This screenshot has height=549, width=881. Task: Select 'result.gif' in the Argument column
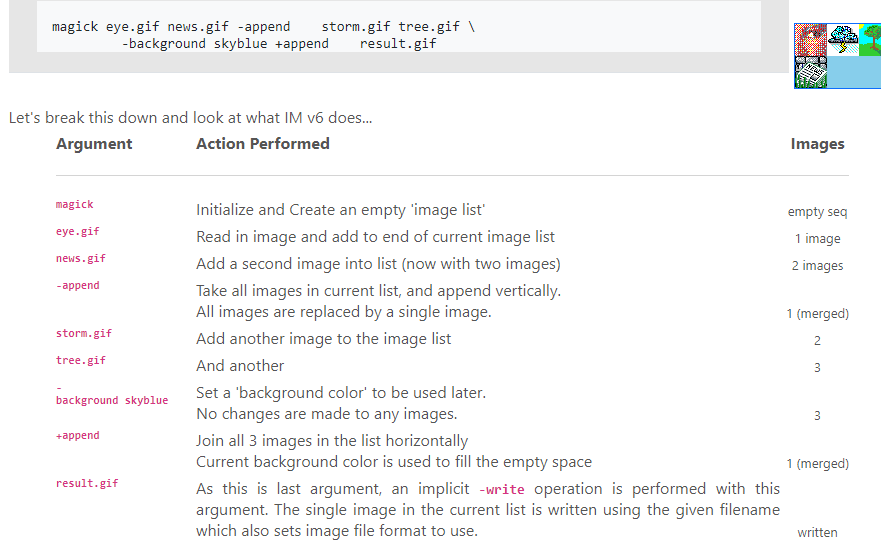click(x=87, y=483)
